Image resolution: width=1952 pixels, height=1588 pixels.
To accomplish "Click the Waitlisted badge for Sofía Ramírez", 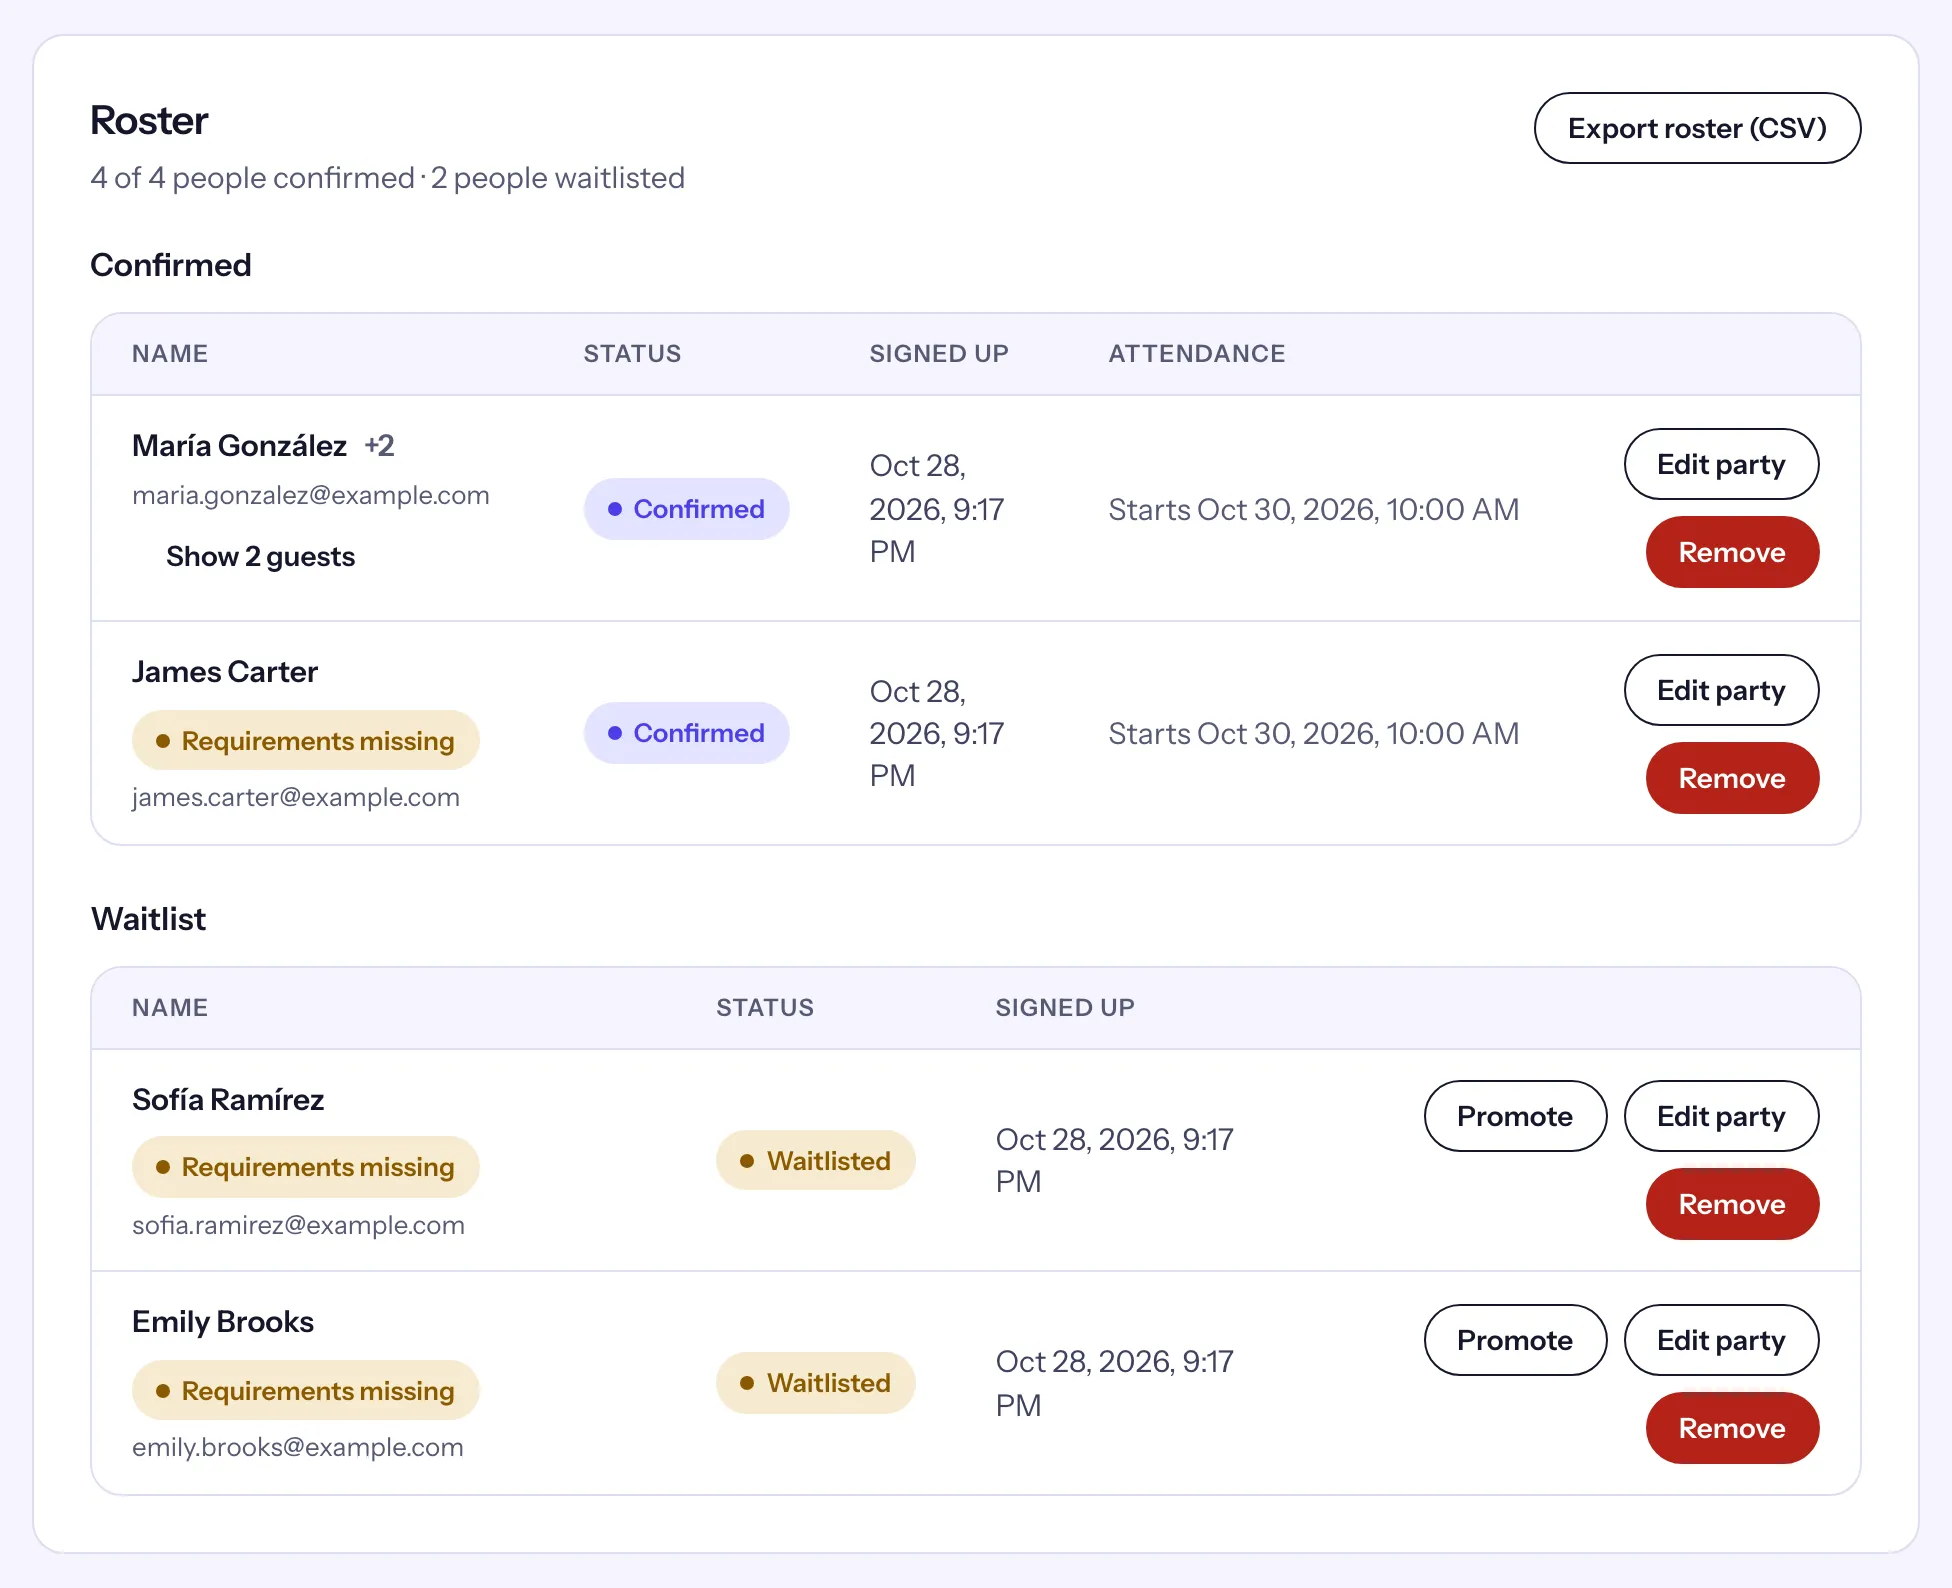I will (x=816, y=1160).
